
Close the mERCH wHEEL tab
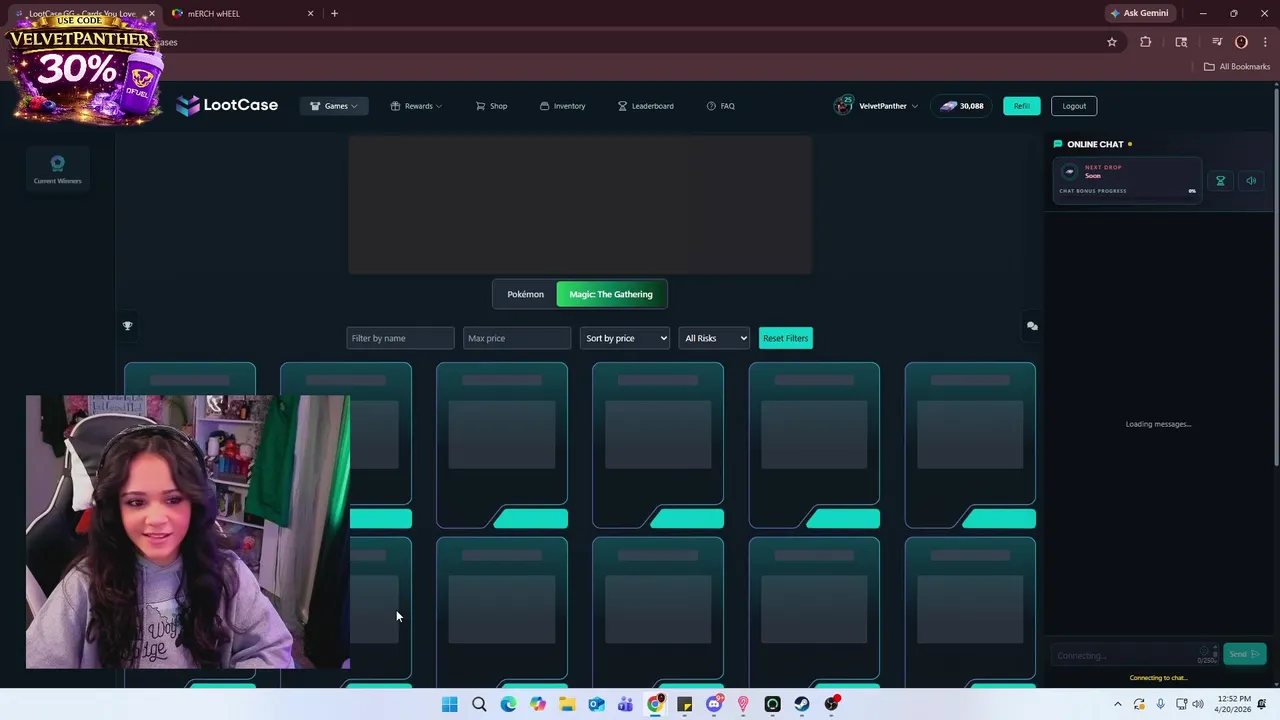tap(310, 13)
